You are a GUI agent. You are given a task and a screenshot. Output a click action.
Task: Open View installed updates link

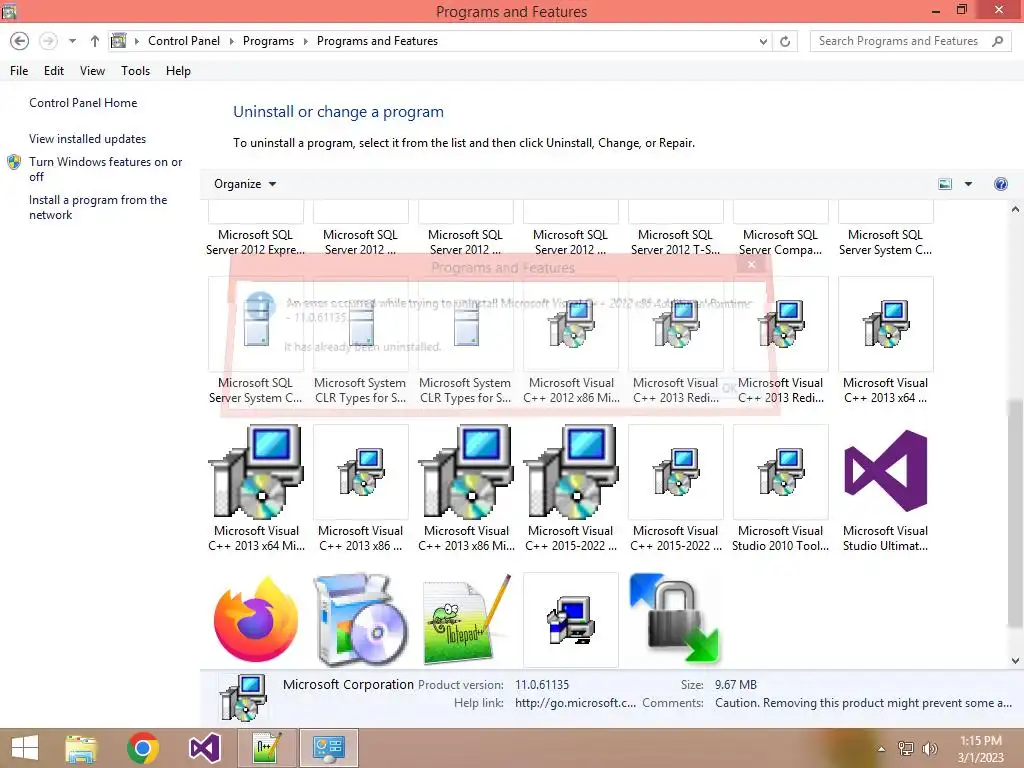click(x=88, y=138)
